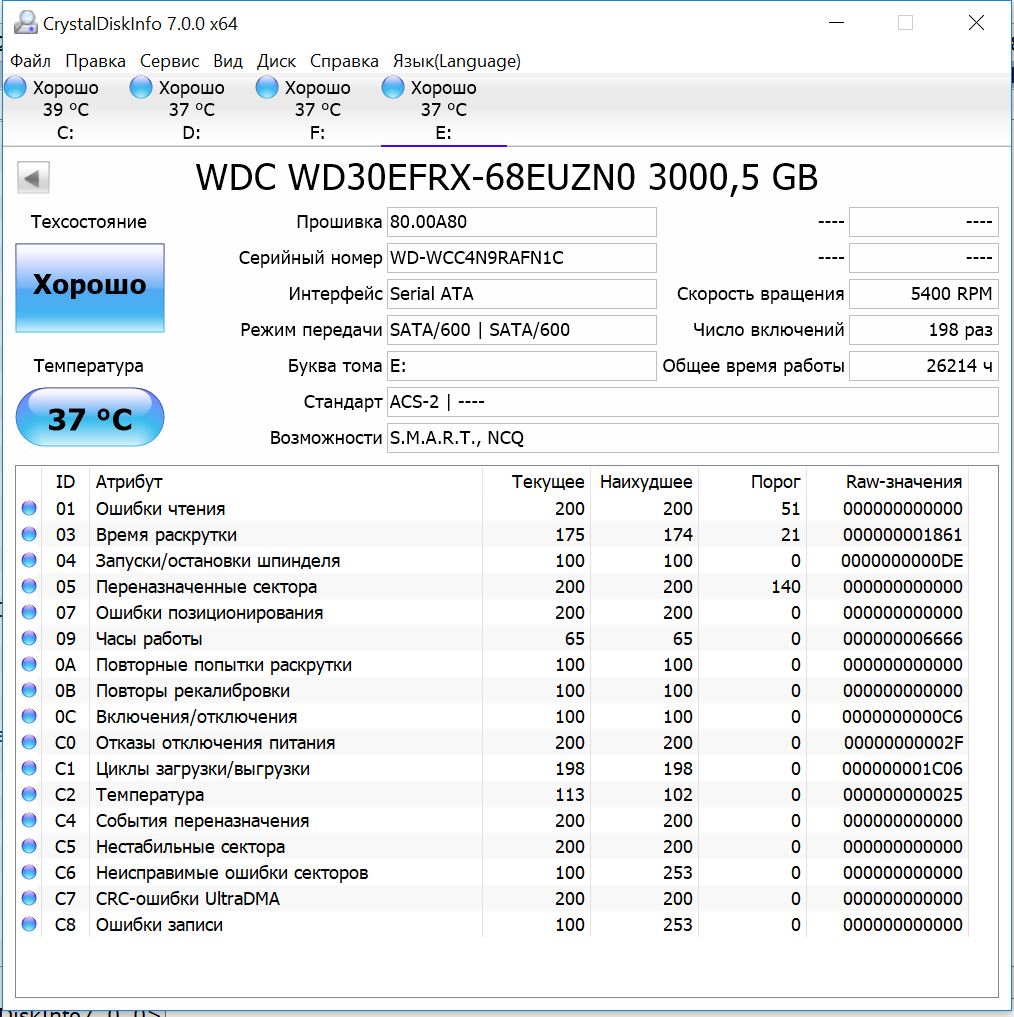Select disk F: status orb
Screen dimensions: 1014x1017
point(267,88)
